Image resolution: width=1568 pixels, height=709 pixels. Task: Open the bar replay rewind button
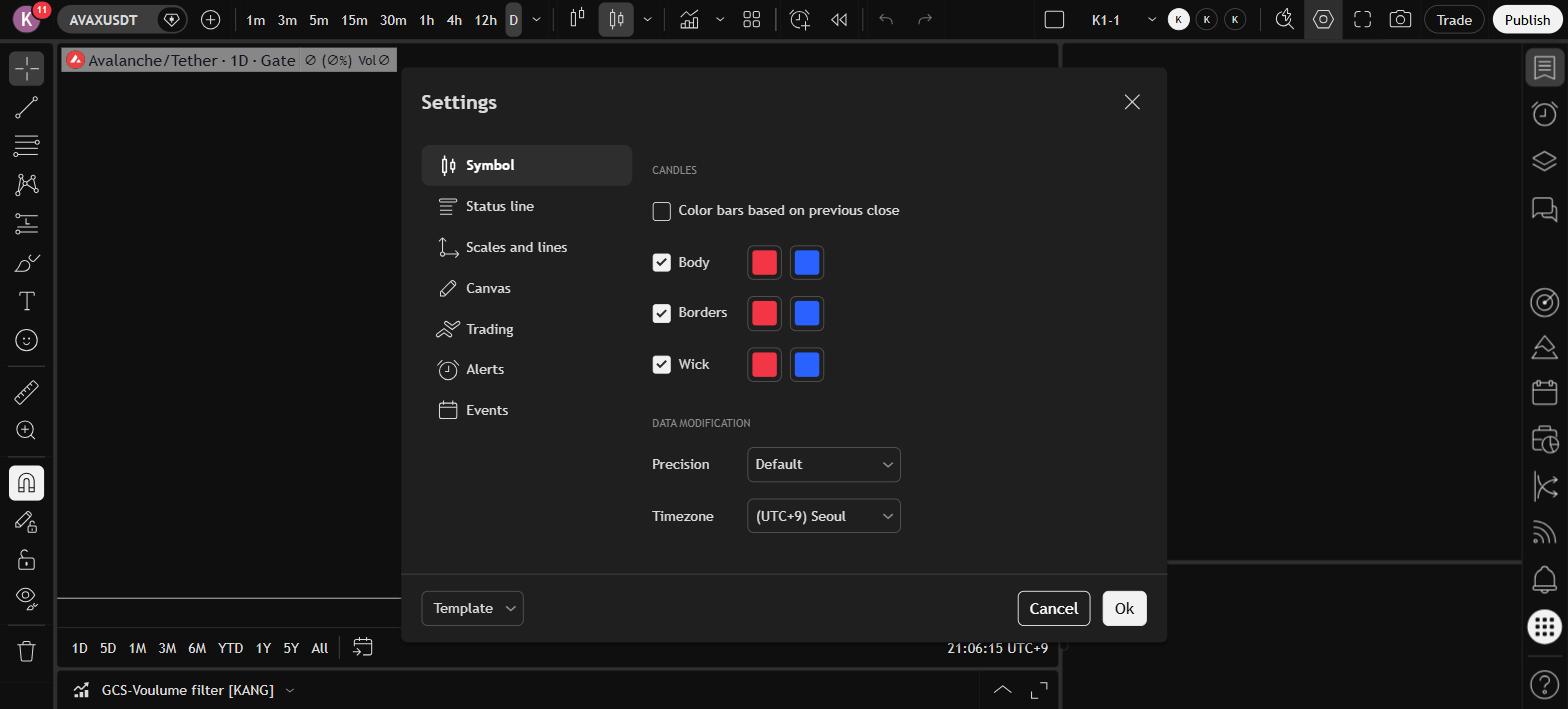tap(839, 19)
